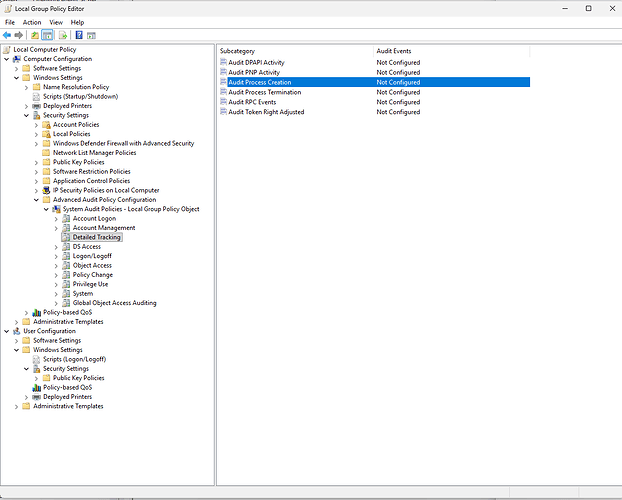Open the Action menu
Image resolution: width=622 pixels, height=500 pixels.
32,22
